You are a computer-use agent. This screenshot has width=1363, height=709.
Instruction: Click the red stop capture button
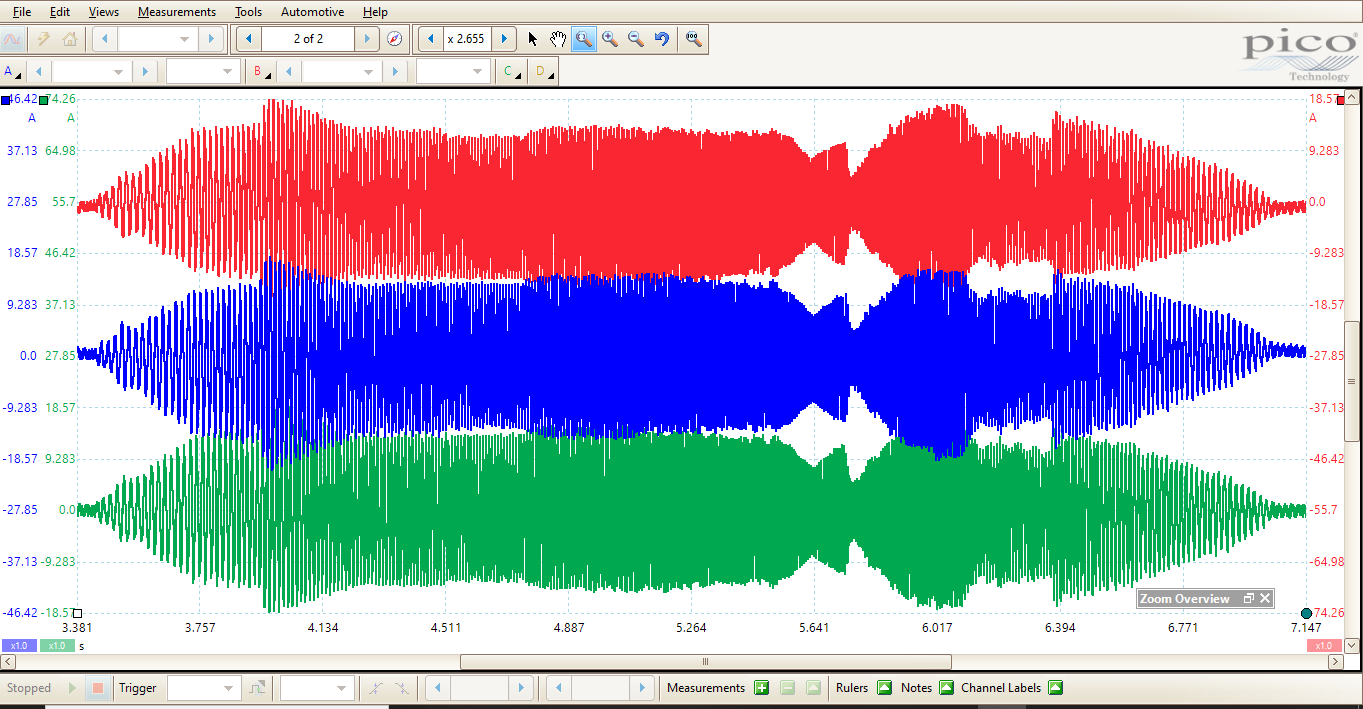click(x=98, y=688)
